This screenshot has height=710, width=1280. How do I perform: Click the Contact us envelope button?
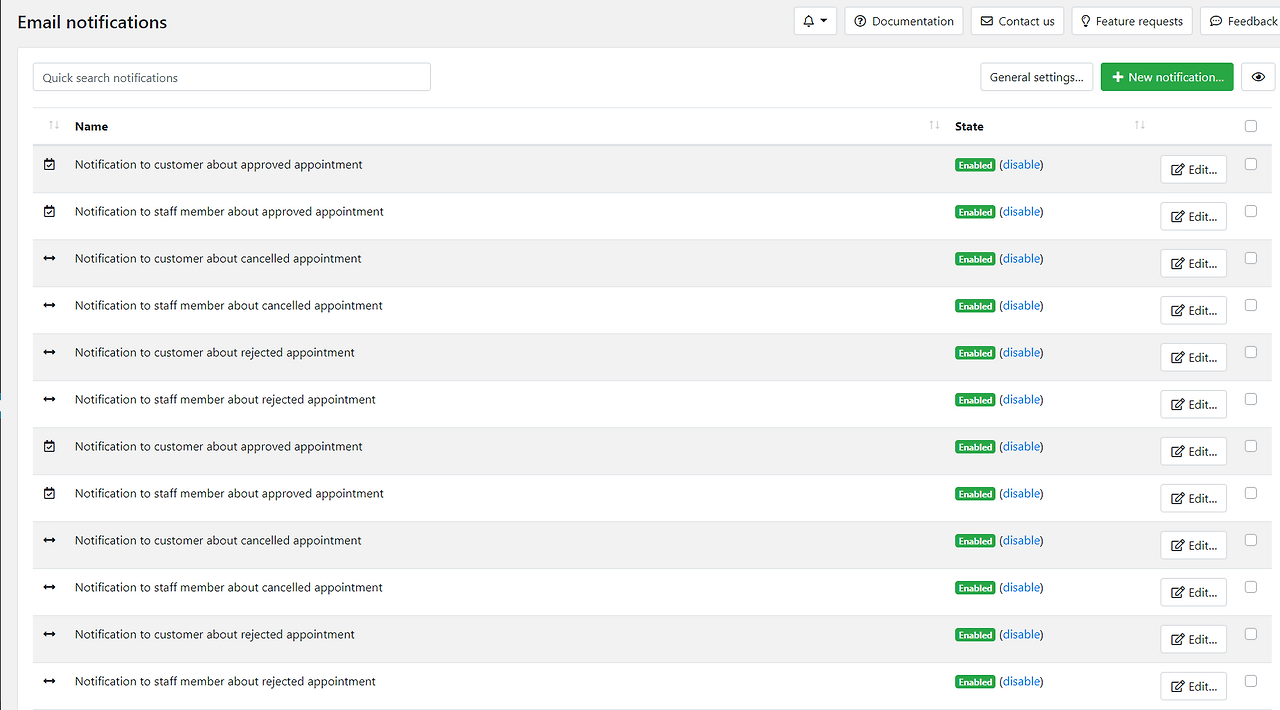tap(1017, 21)
